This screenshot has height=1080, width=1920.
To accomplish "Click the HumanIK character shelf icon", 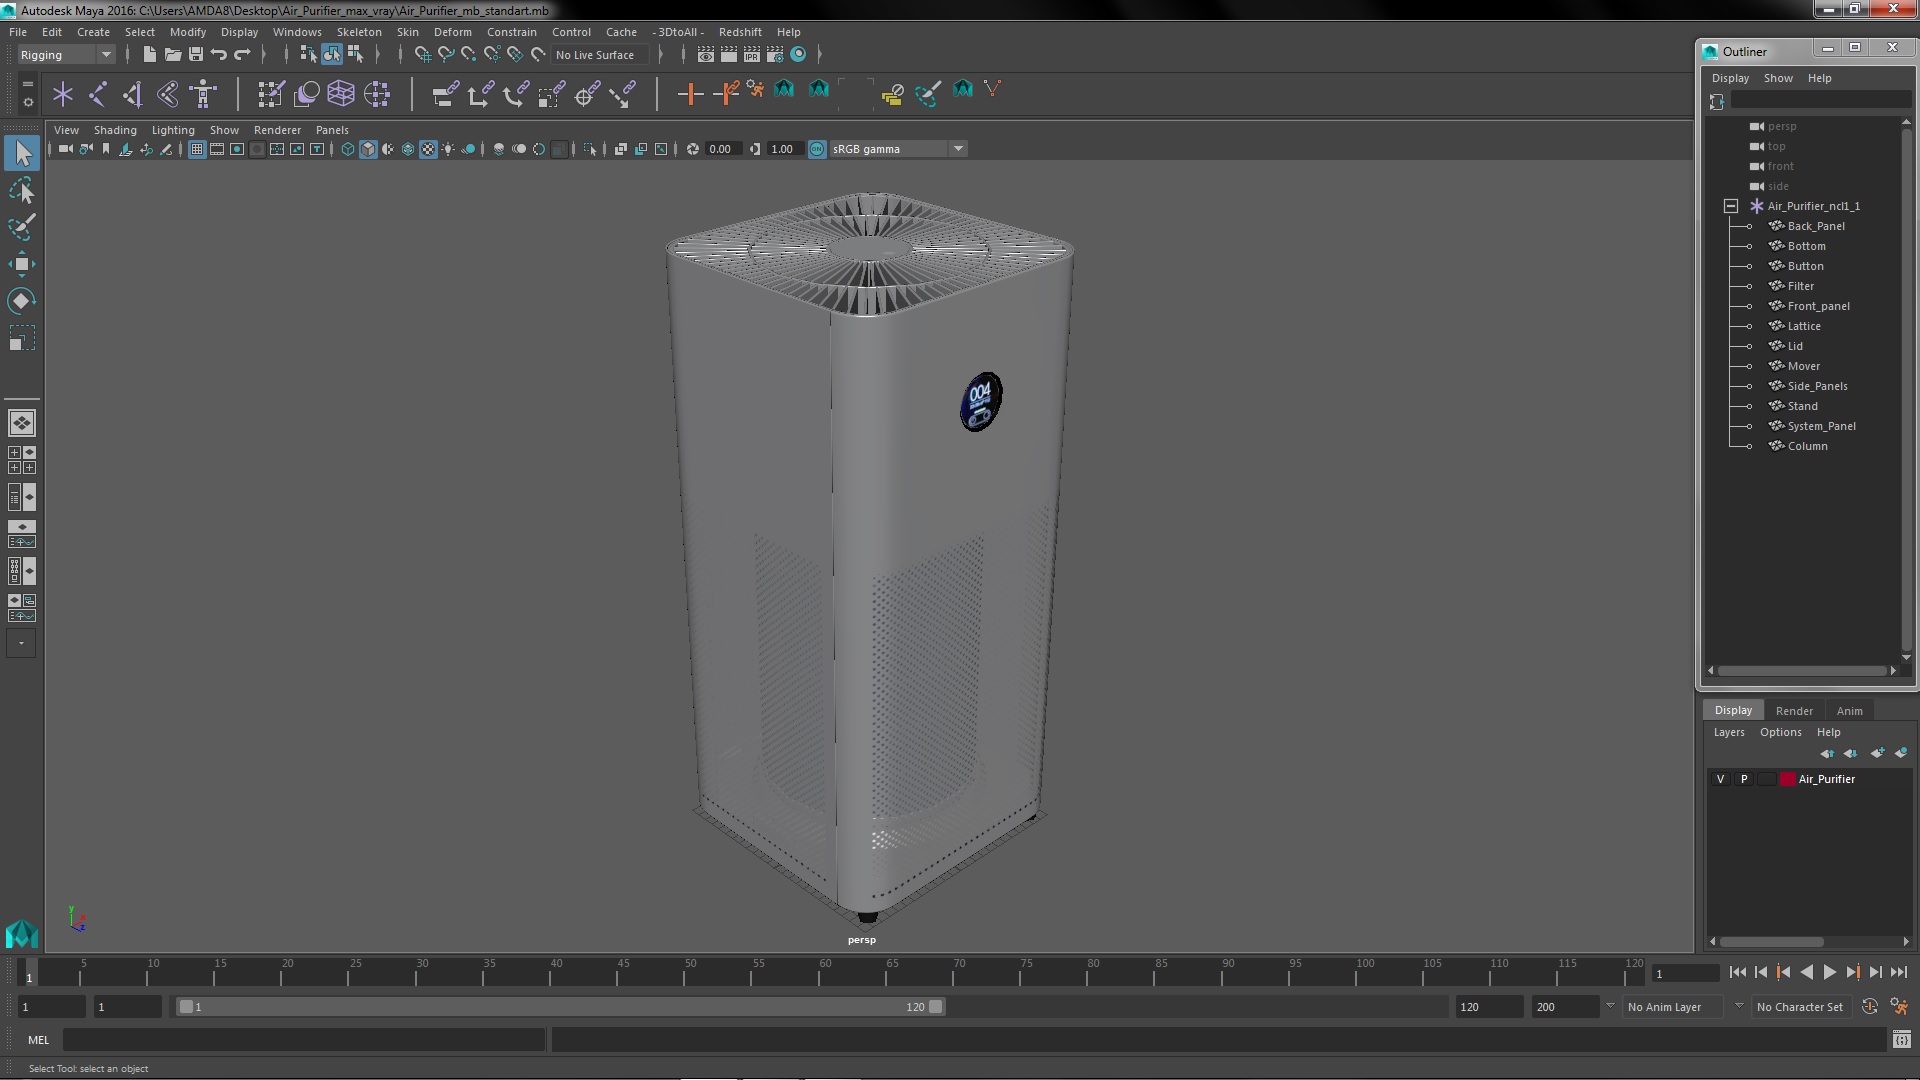I will click(x=203, y=94).
